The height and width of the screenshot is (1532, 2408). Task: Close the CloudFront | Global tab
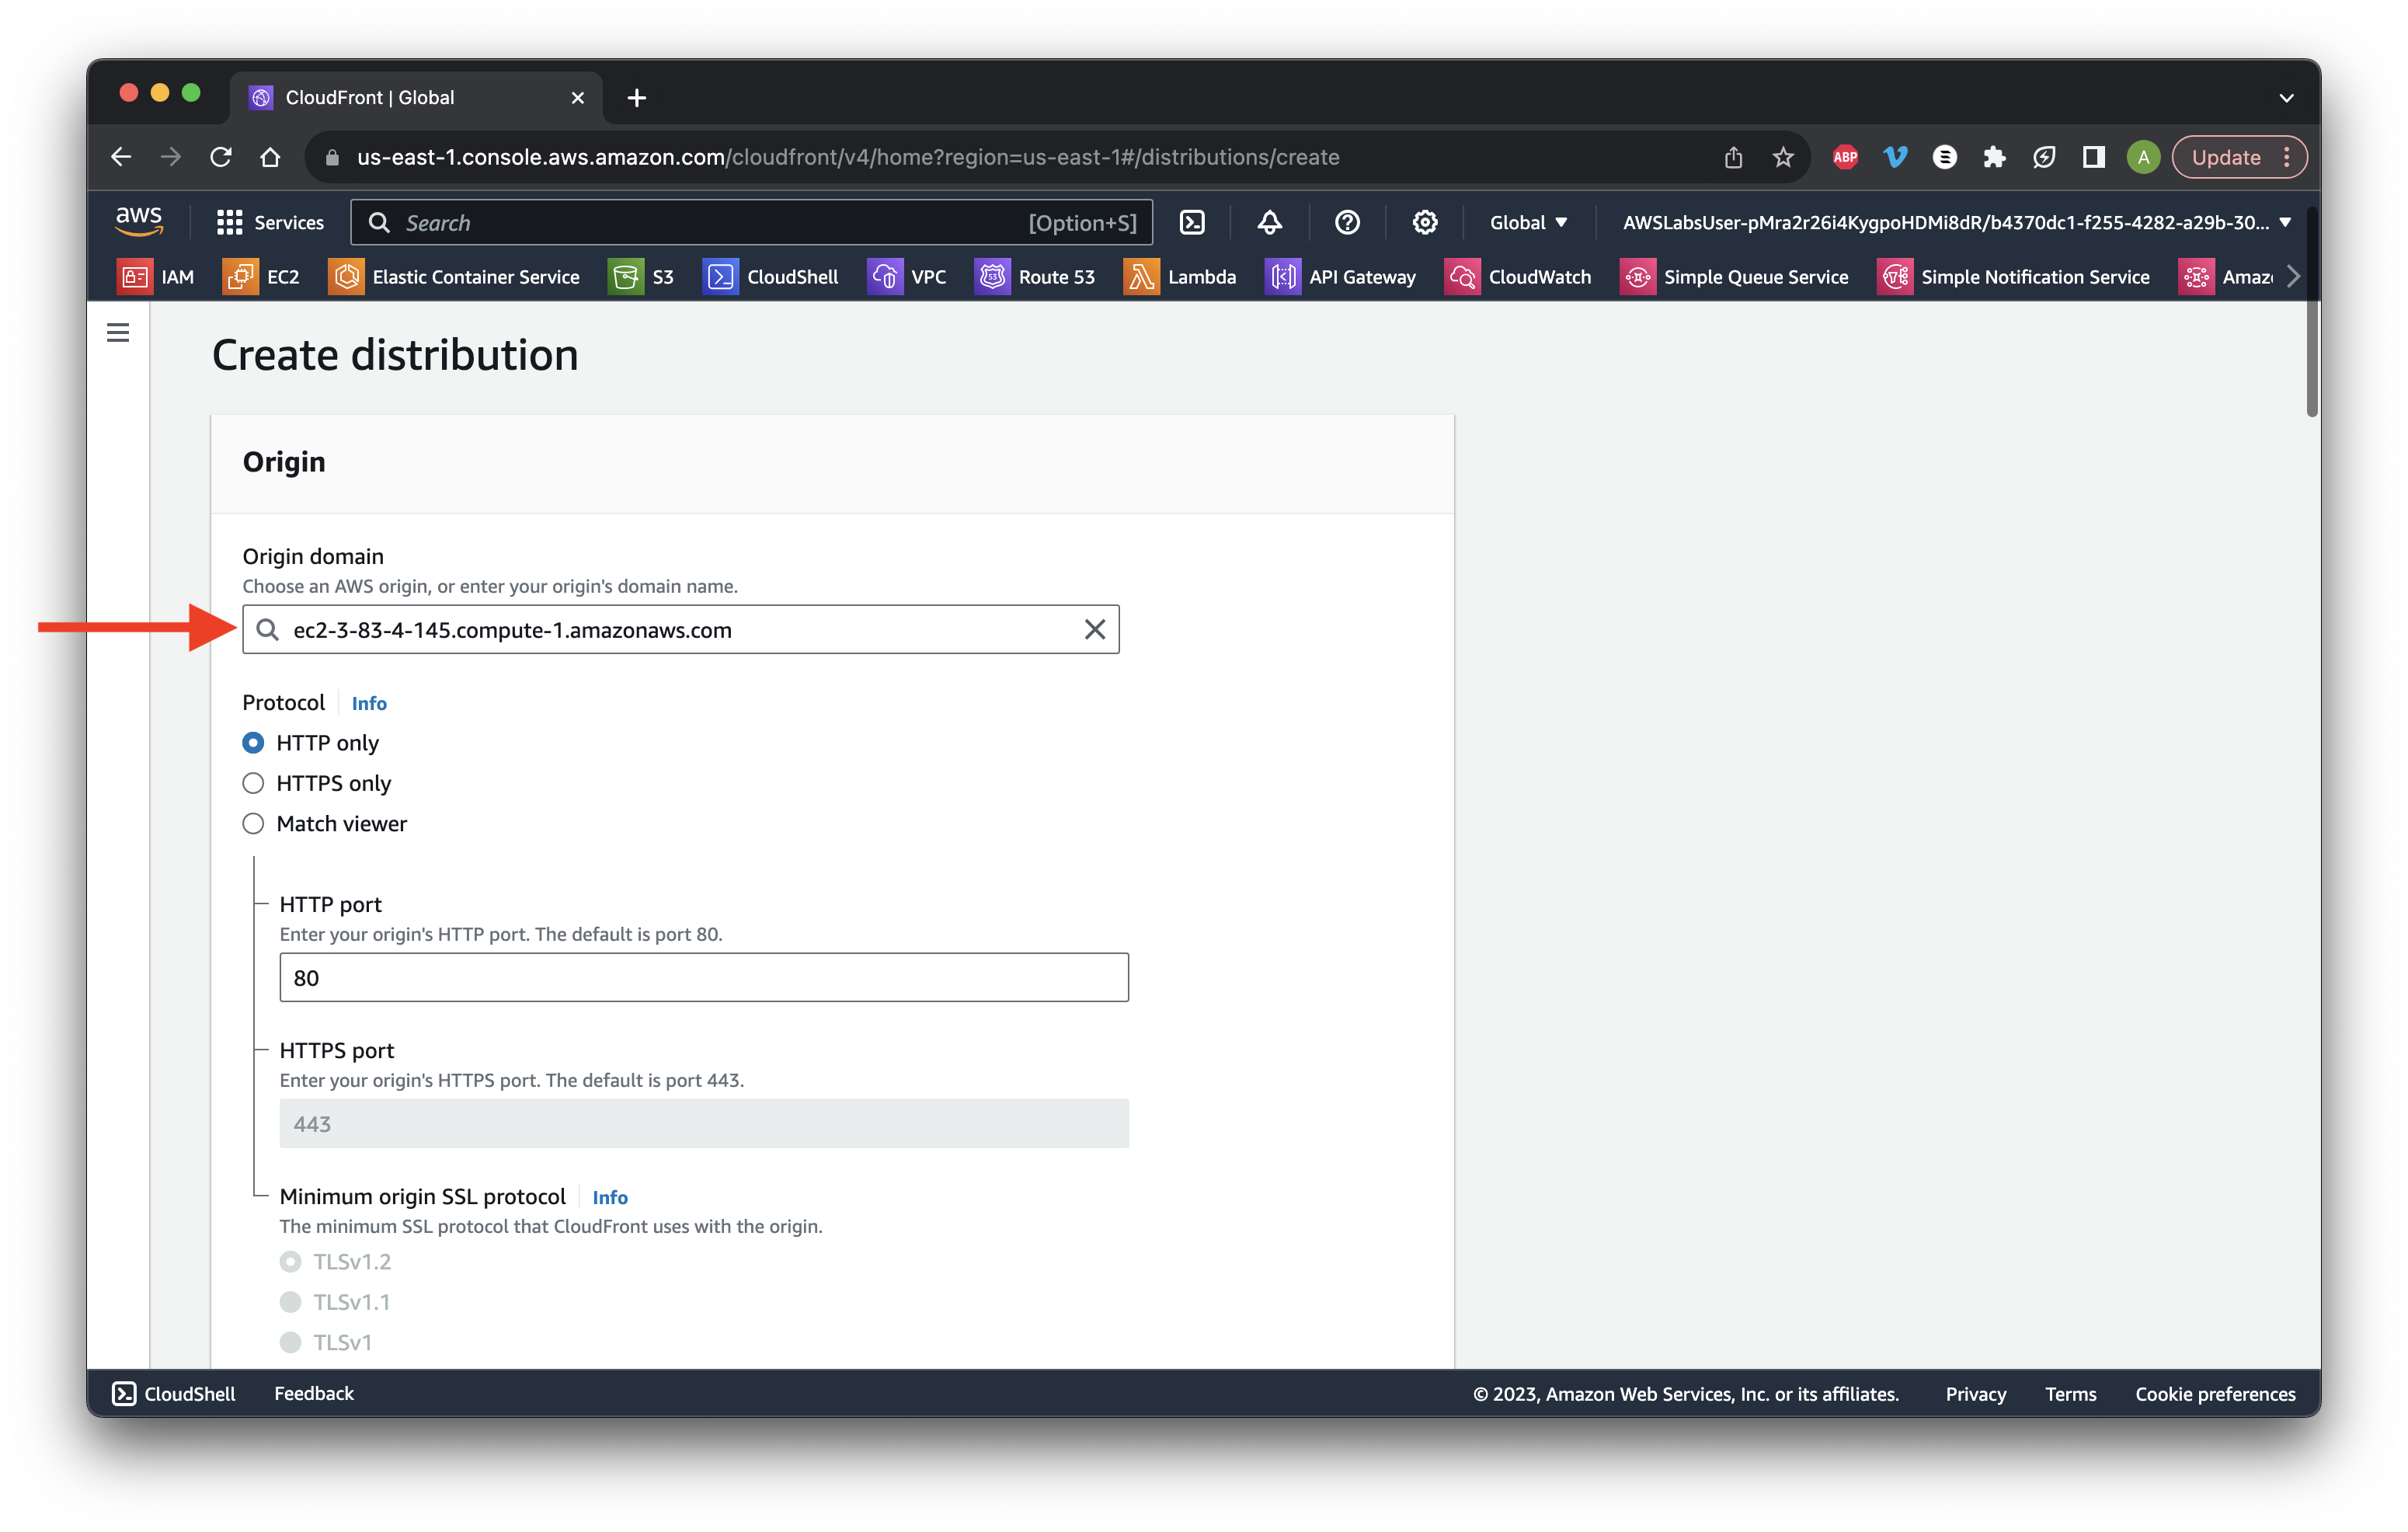coord(577,97)
